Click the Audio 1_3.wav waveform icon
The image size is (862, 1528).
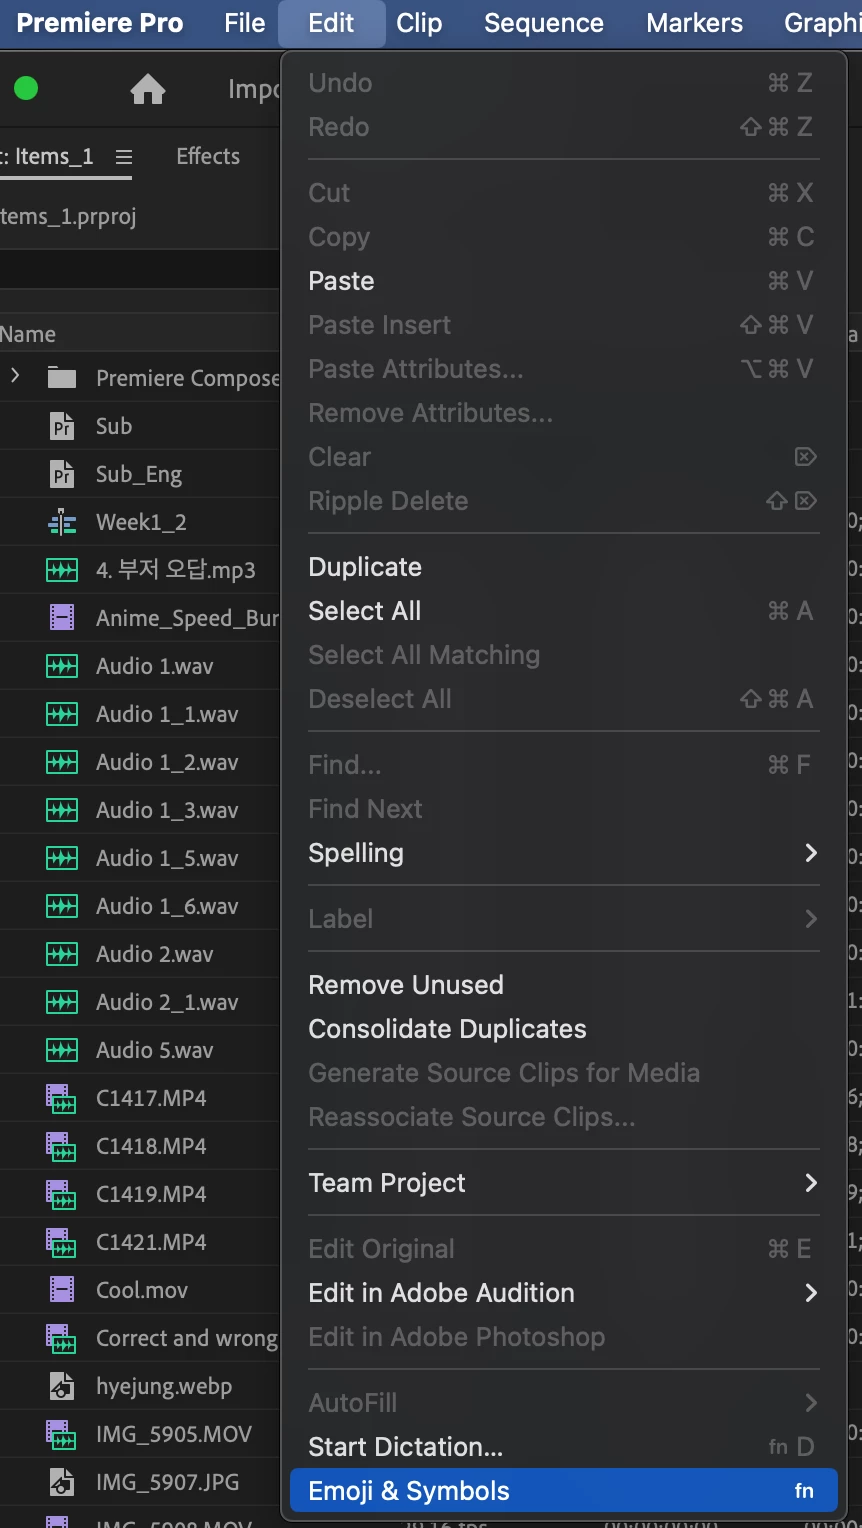pos(62,810)
